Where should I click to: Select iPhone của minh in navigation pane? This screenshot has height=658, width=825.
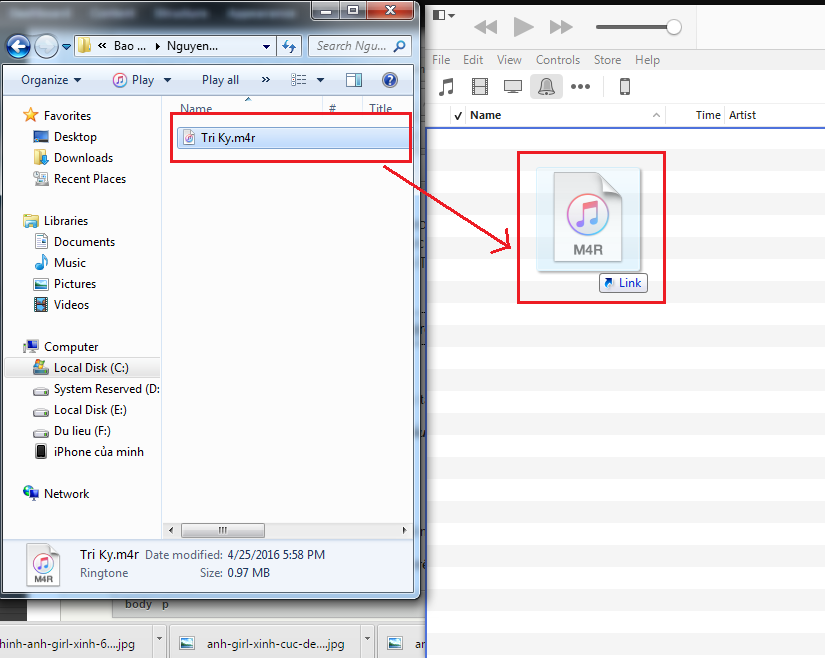98,452
